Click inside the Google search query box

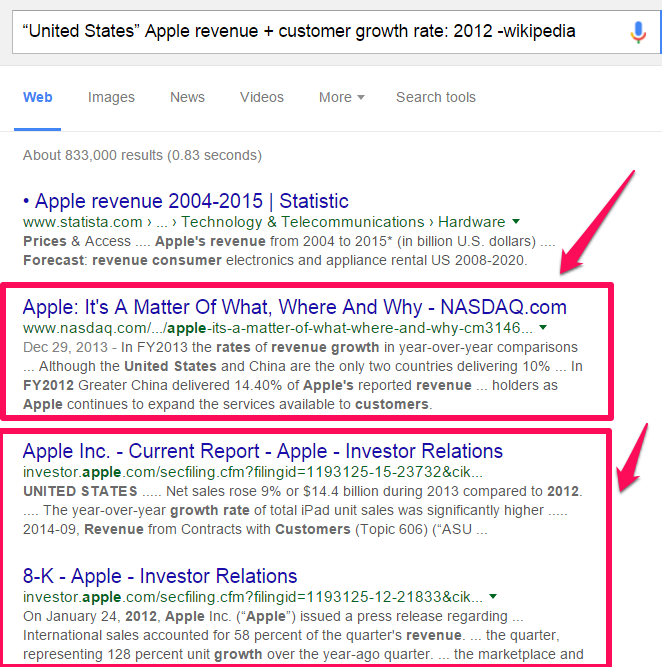[300, 31]
